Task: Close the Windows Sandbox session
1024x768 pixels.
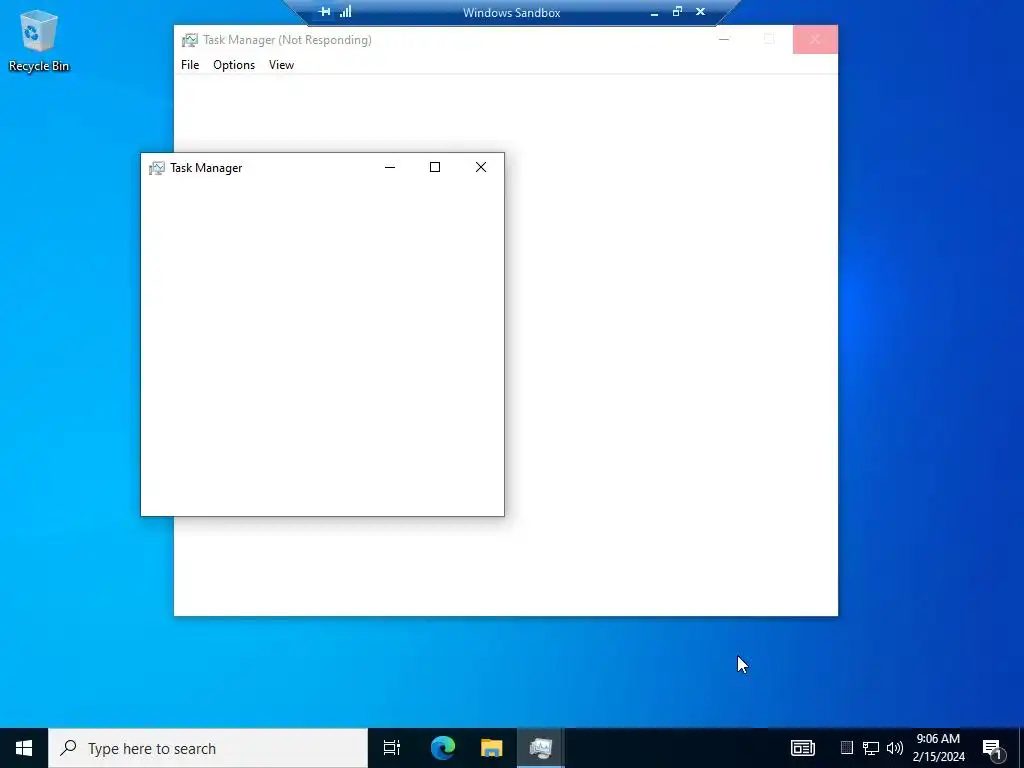Action: click(x=701, y=12)
